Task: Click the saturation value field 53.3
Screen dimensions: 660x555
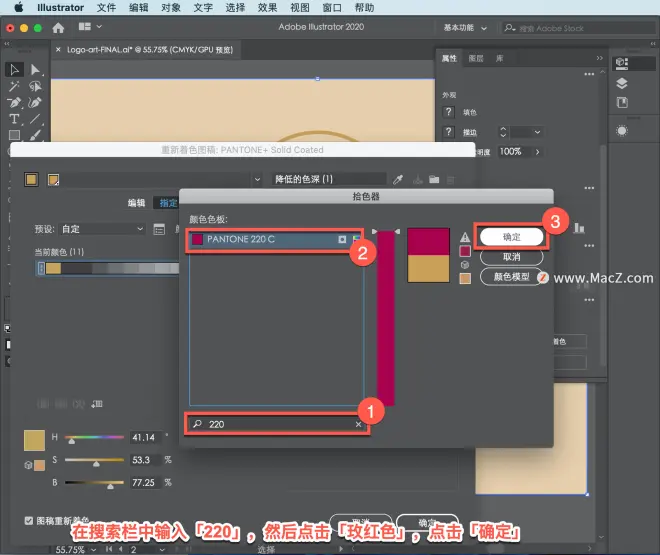Action: (145, 460)
